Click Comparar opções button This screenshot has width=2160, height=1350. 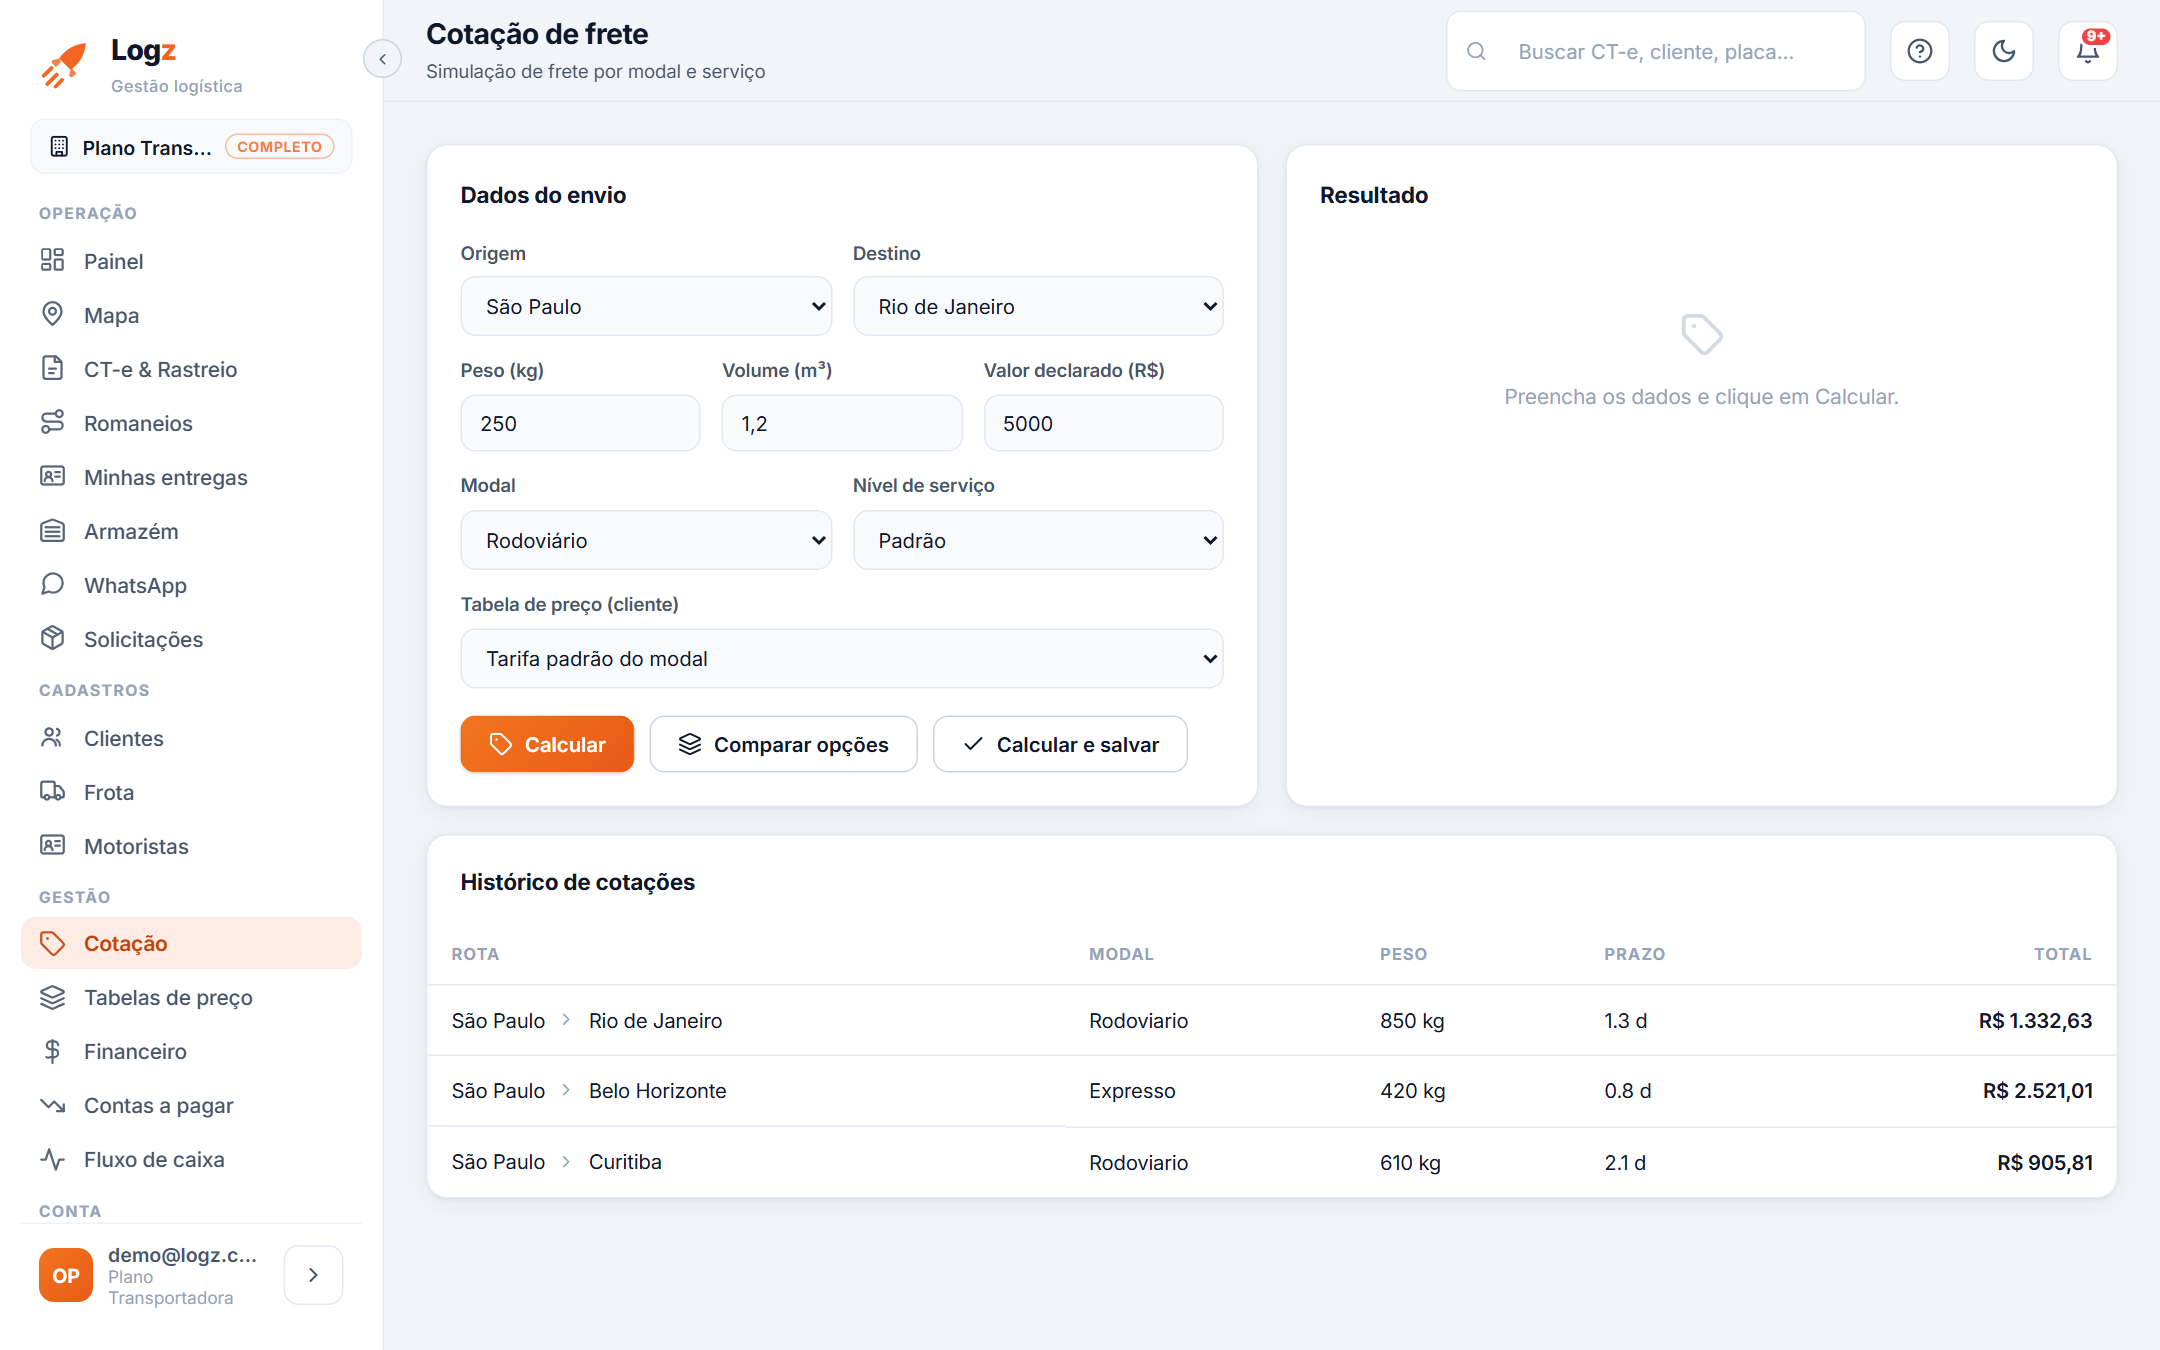(x=783, y=744)
